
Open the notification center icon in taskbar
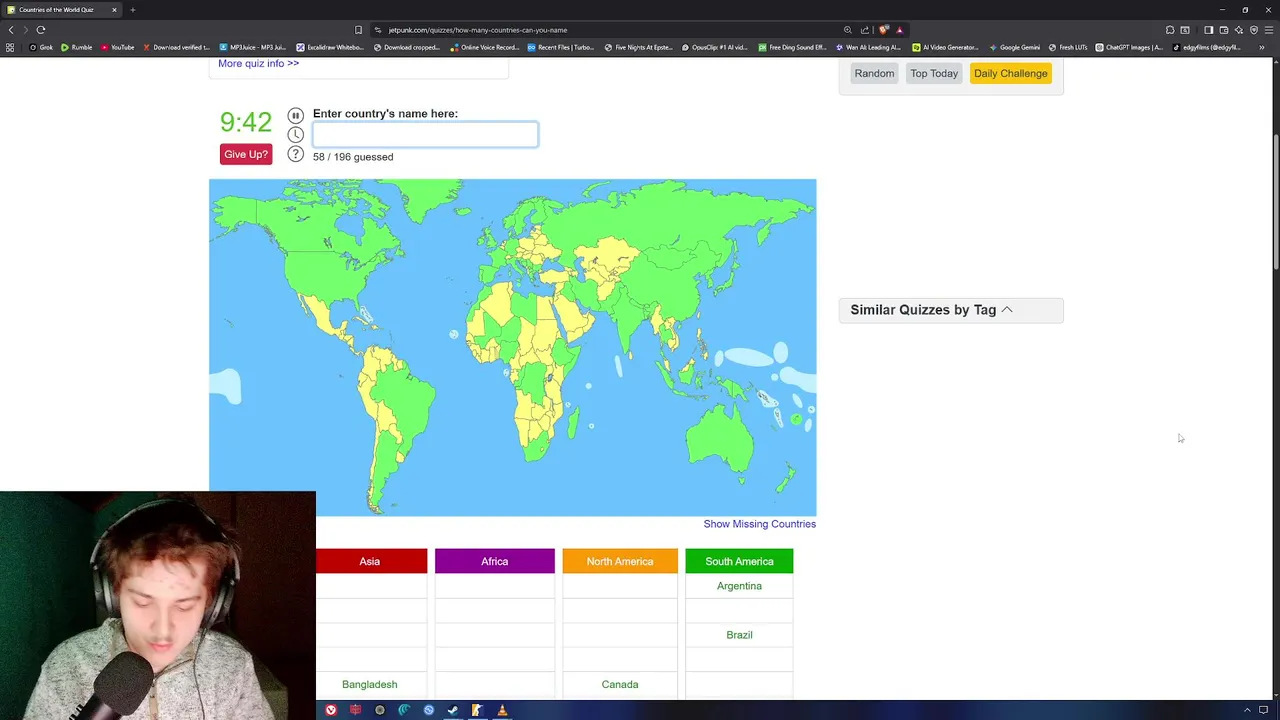tap(1263, 710)
